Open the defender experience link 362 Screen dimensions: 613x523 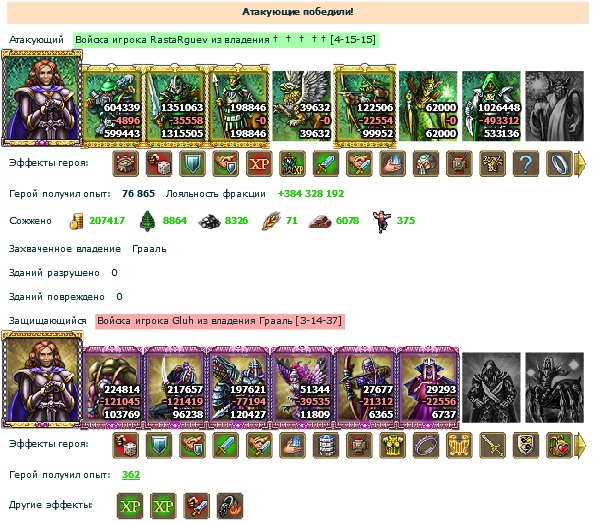[x=131, y=475]
